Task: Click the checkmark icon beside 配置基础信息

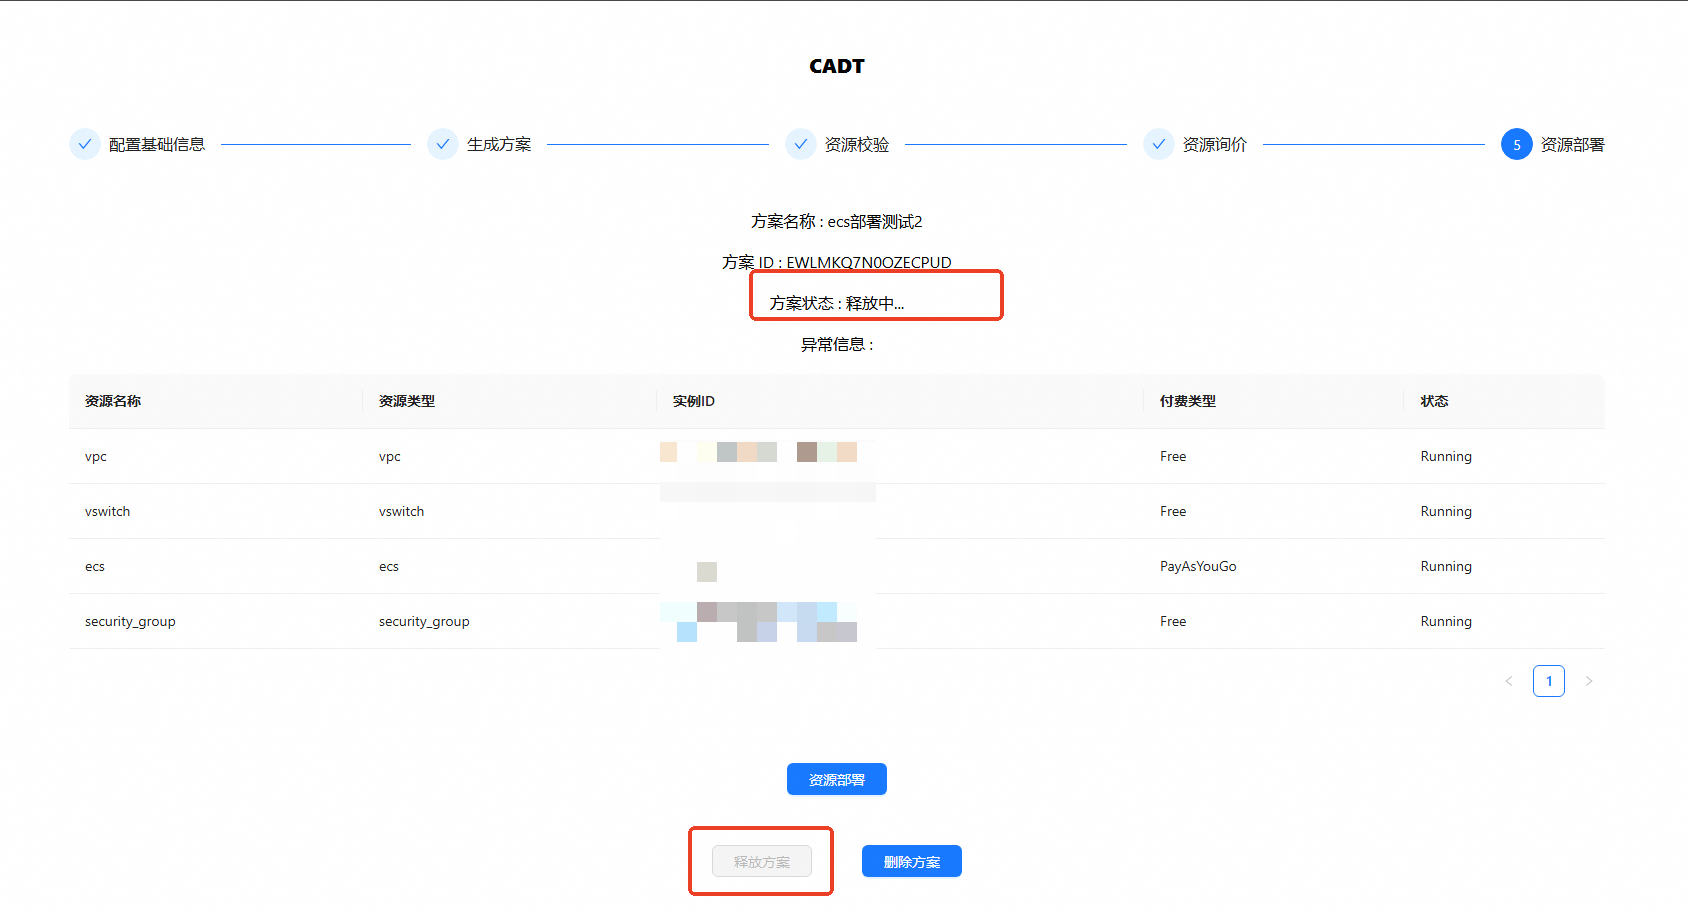Action: click(x=85, y=144)
